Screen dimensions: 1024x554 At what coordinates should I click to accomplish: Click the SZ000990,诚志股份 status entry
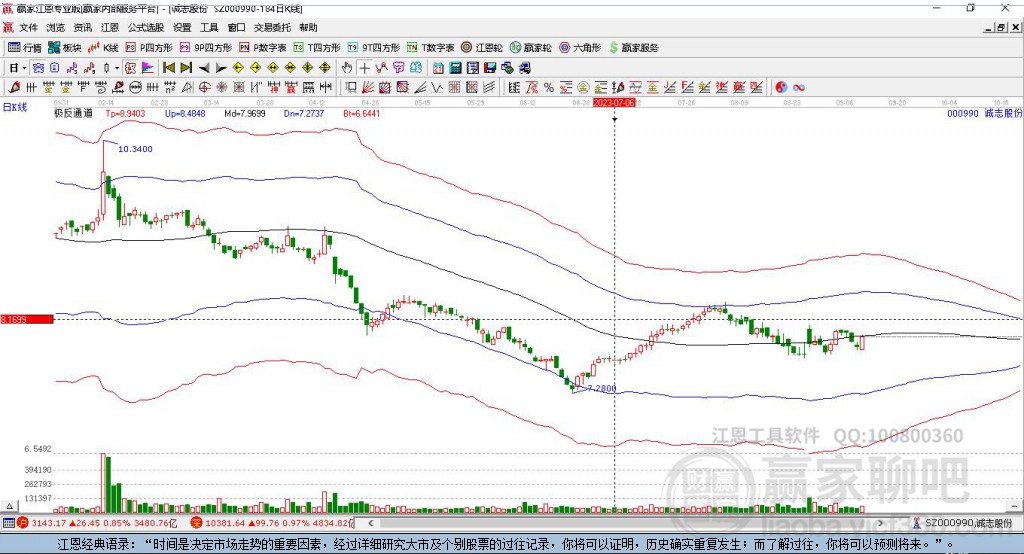(963, 523)
